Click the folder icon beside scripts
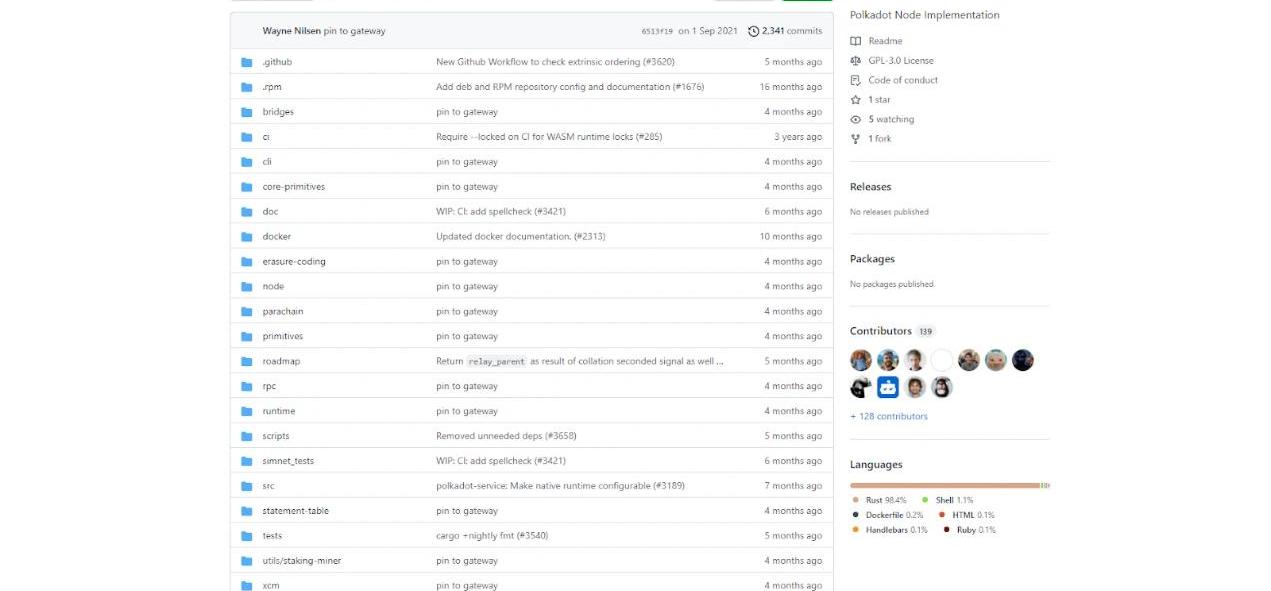The height and width of the screenshot is (591, 1271). 247,436
